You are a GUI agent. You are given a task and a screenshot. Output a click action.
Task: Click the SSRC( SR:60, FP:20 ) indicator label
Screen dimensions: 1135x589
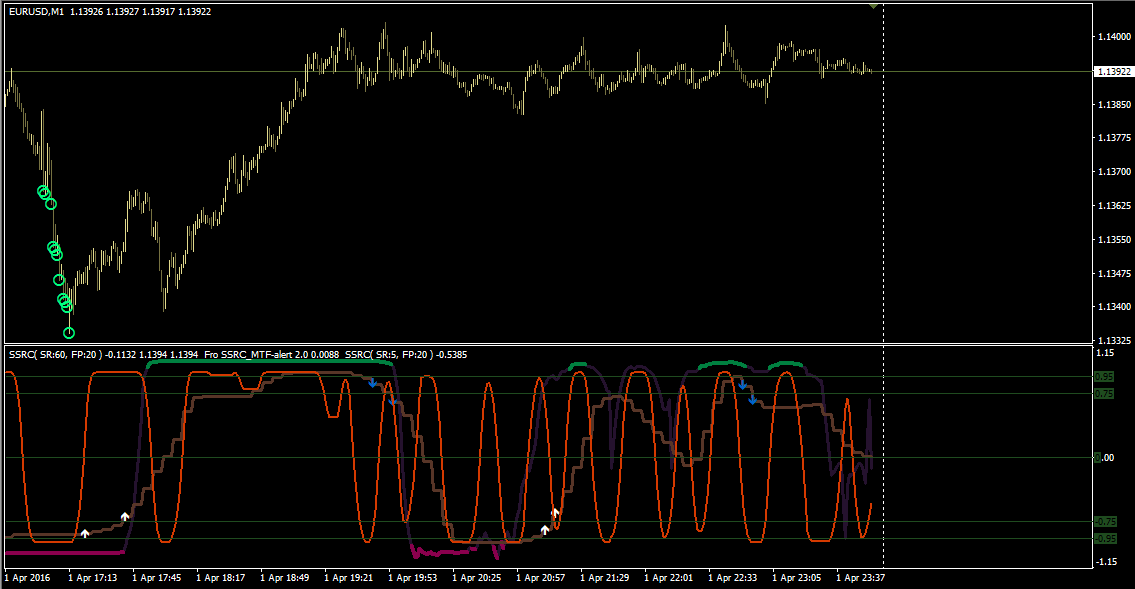pyautogui.click(x=56, y=355)
